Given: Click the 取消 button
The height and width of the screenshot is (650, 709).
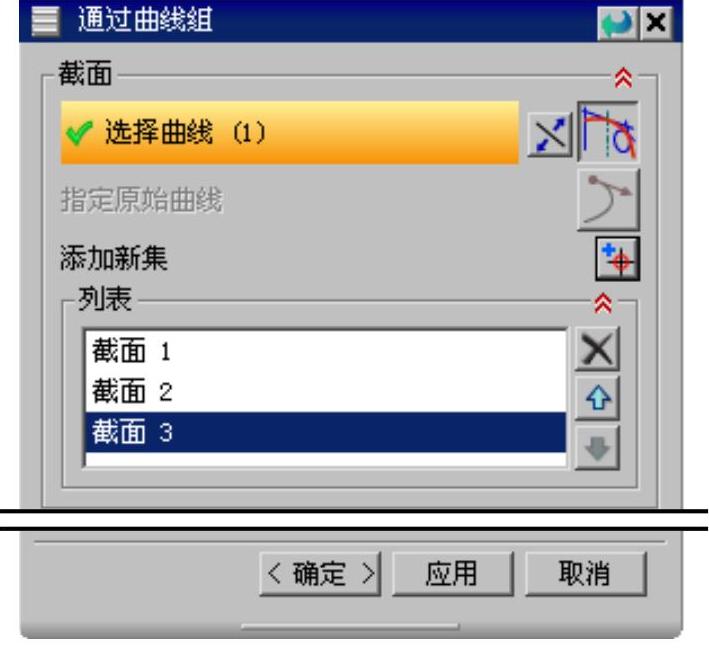Looking at the screenshot, I should point(586,574).
